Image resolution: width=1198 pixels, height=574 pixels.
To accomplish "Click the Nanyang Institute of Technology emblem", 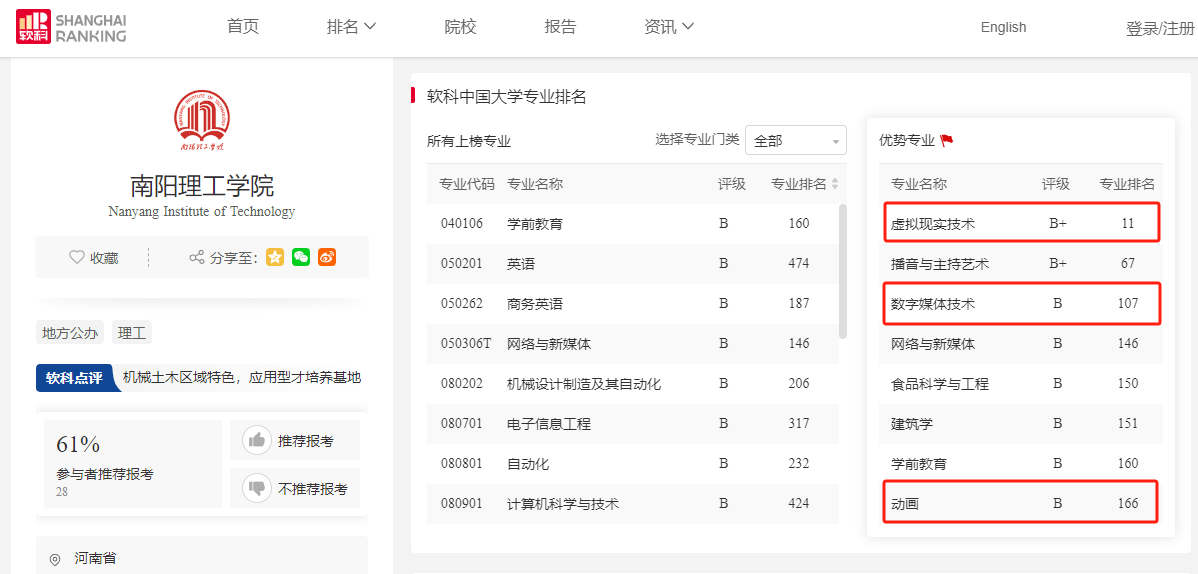I will 201,118.
